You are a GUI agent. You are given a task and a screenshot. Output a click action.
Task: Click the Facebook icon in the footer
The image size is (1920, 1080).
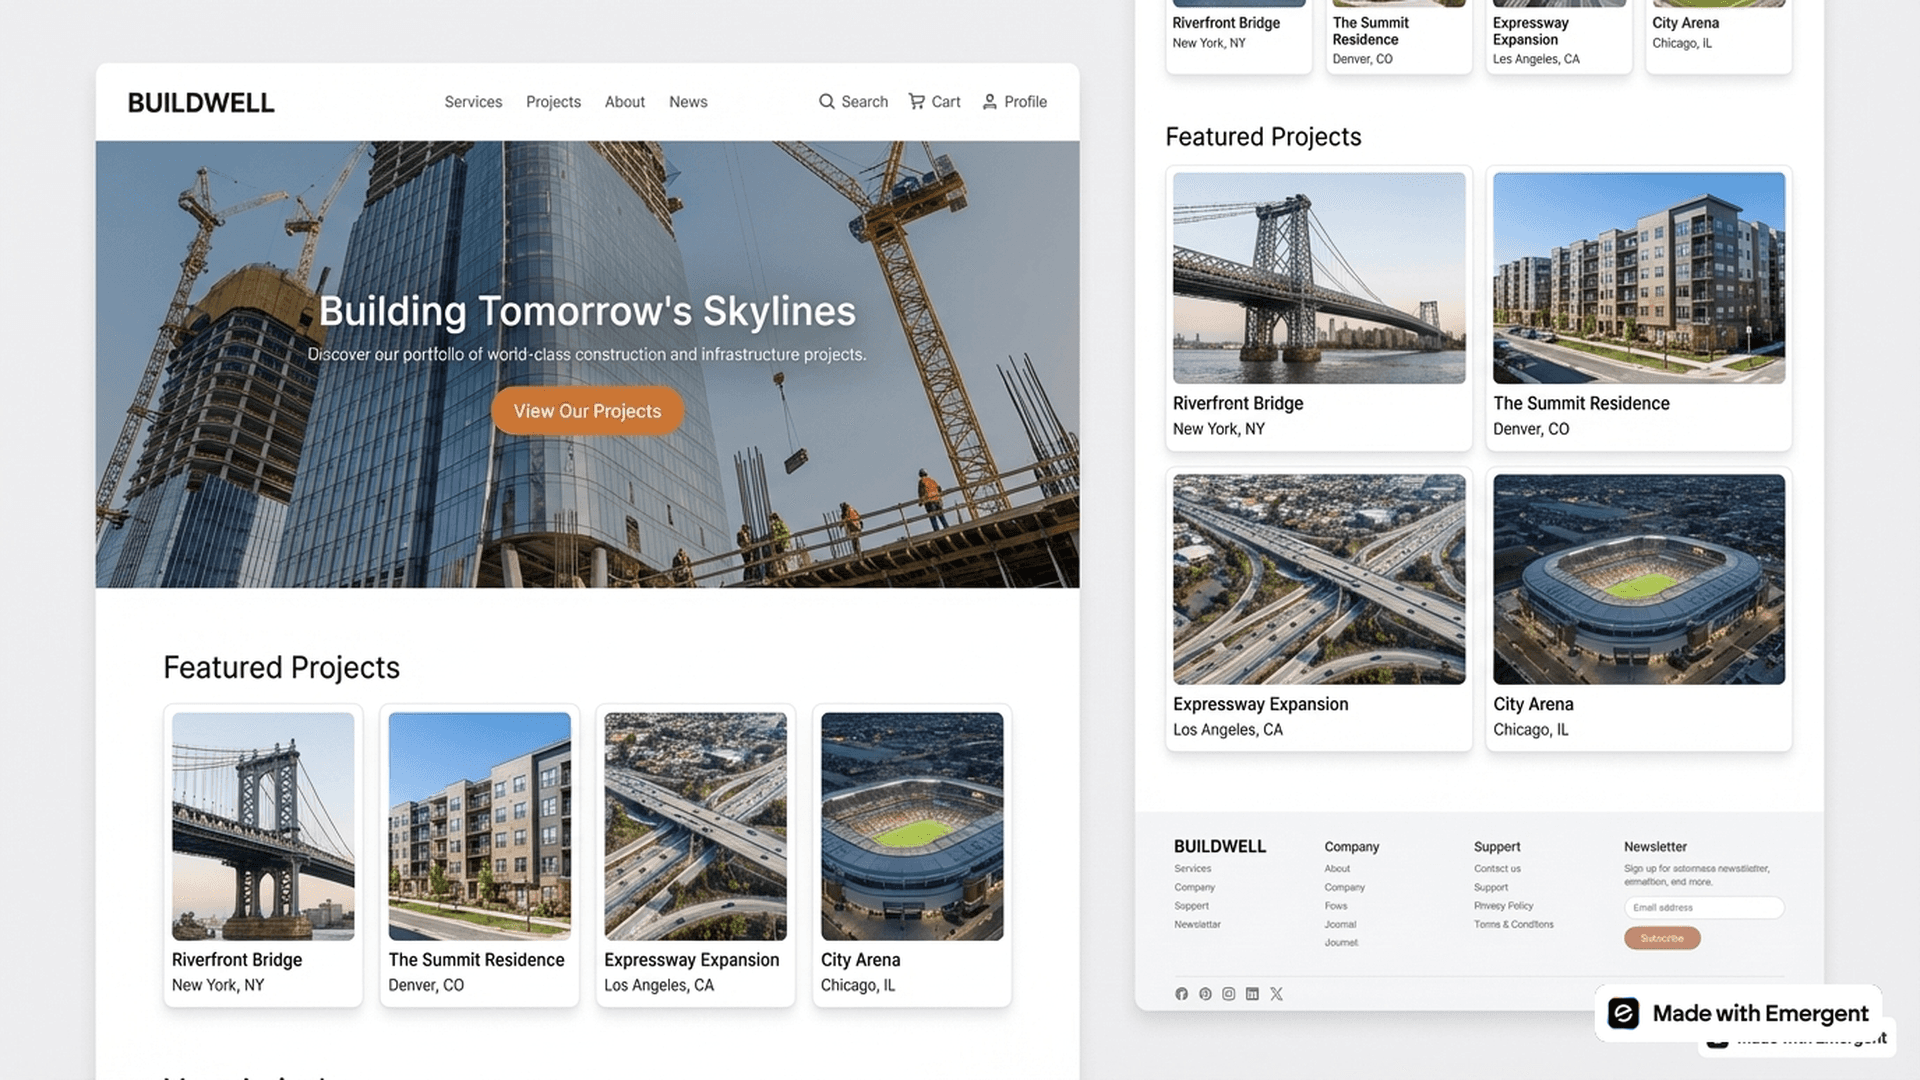1181,993
